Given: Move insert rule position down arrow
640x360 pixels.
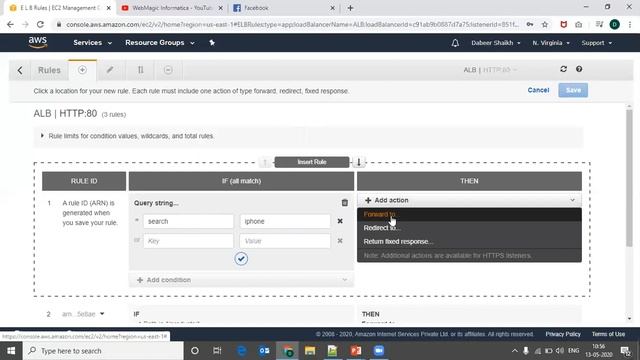Looking at the screenshot, I should [359, 162].
